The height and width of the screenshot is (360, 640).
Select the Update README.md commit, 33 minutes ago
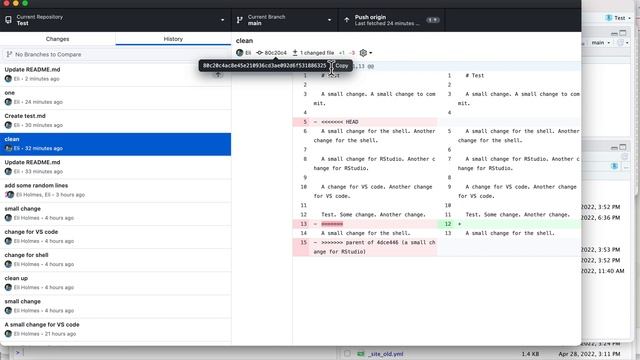[x=116, y=167]
